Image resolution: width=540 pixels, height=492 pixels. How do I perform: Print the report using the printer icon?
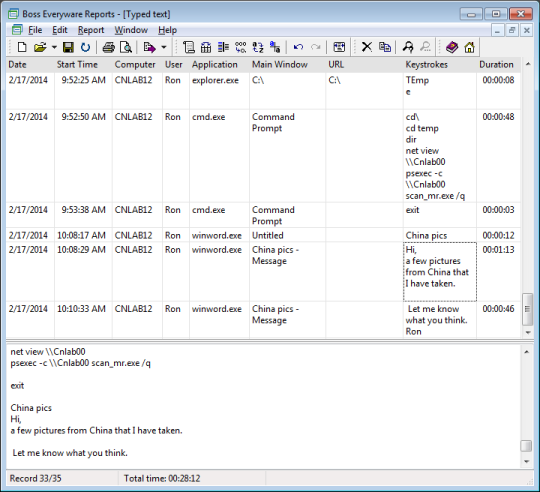[108, 47]
